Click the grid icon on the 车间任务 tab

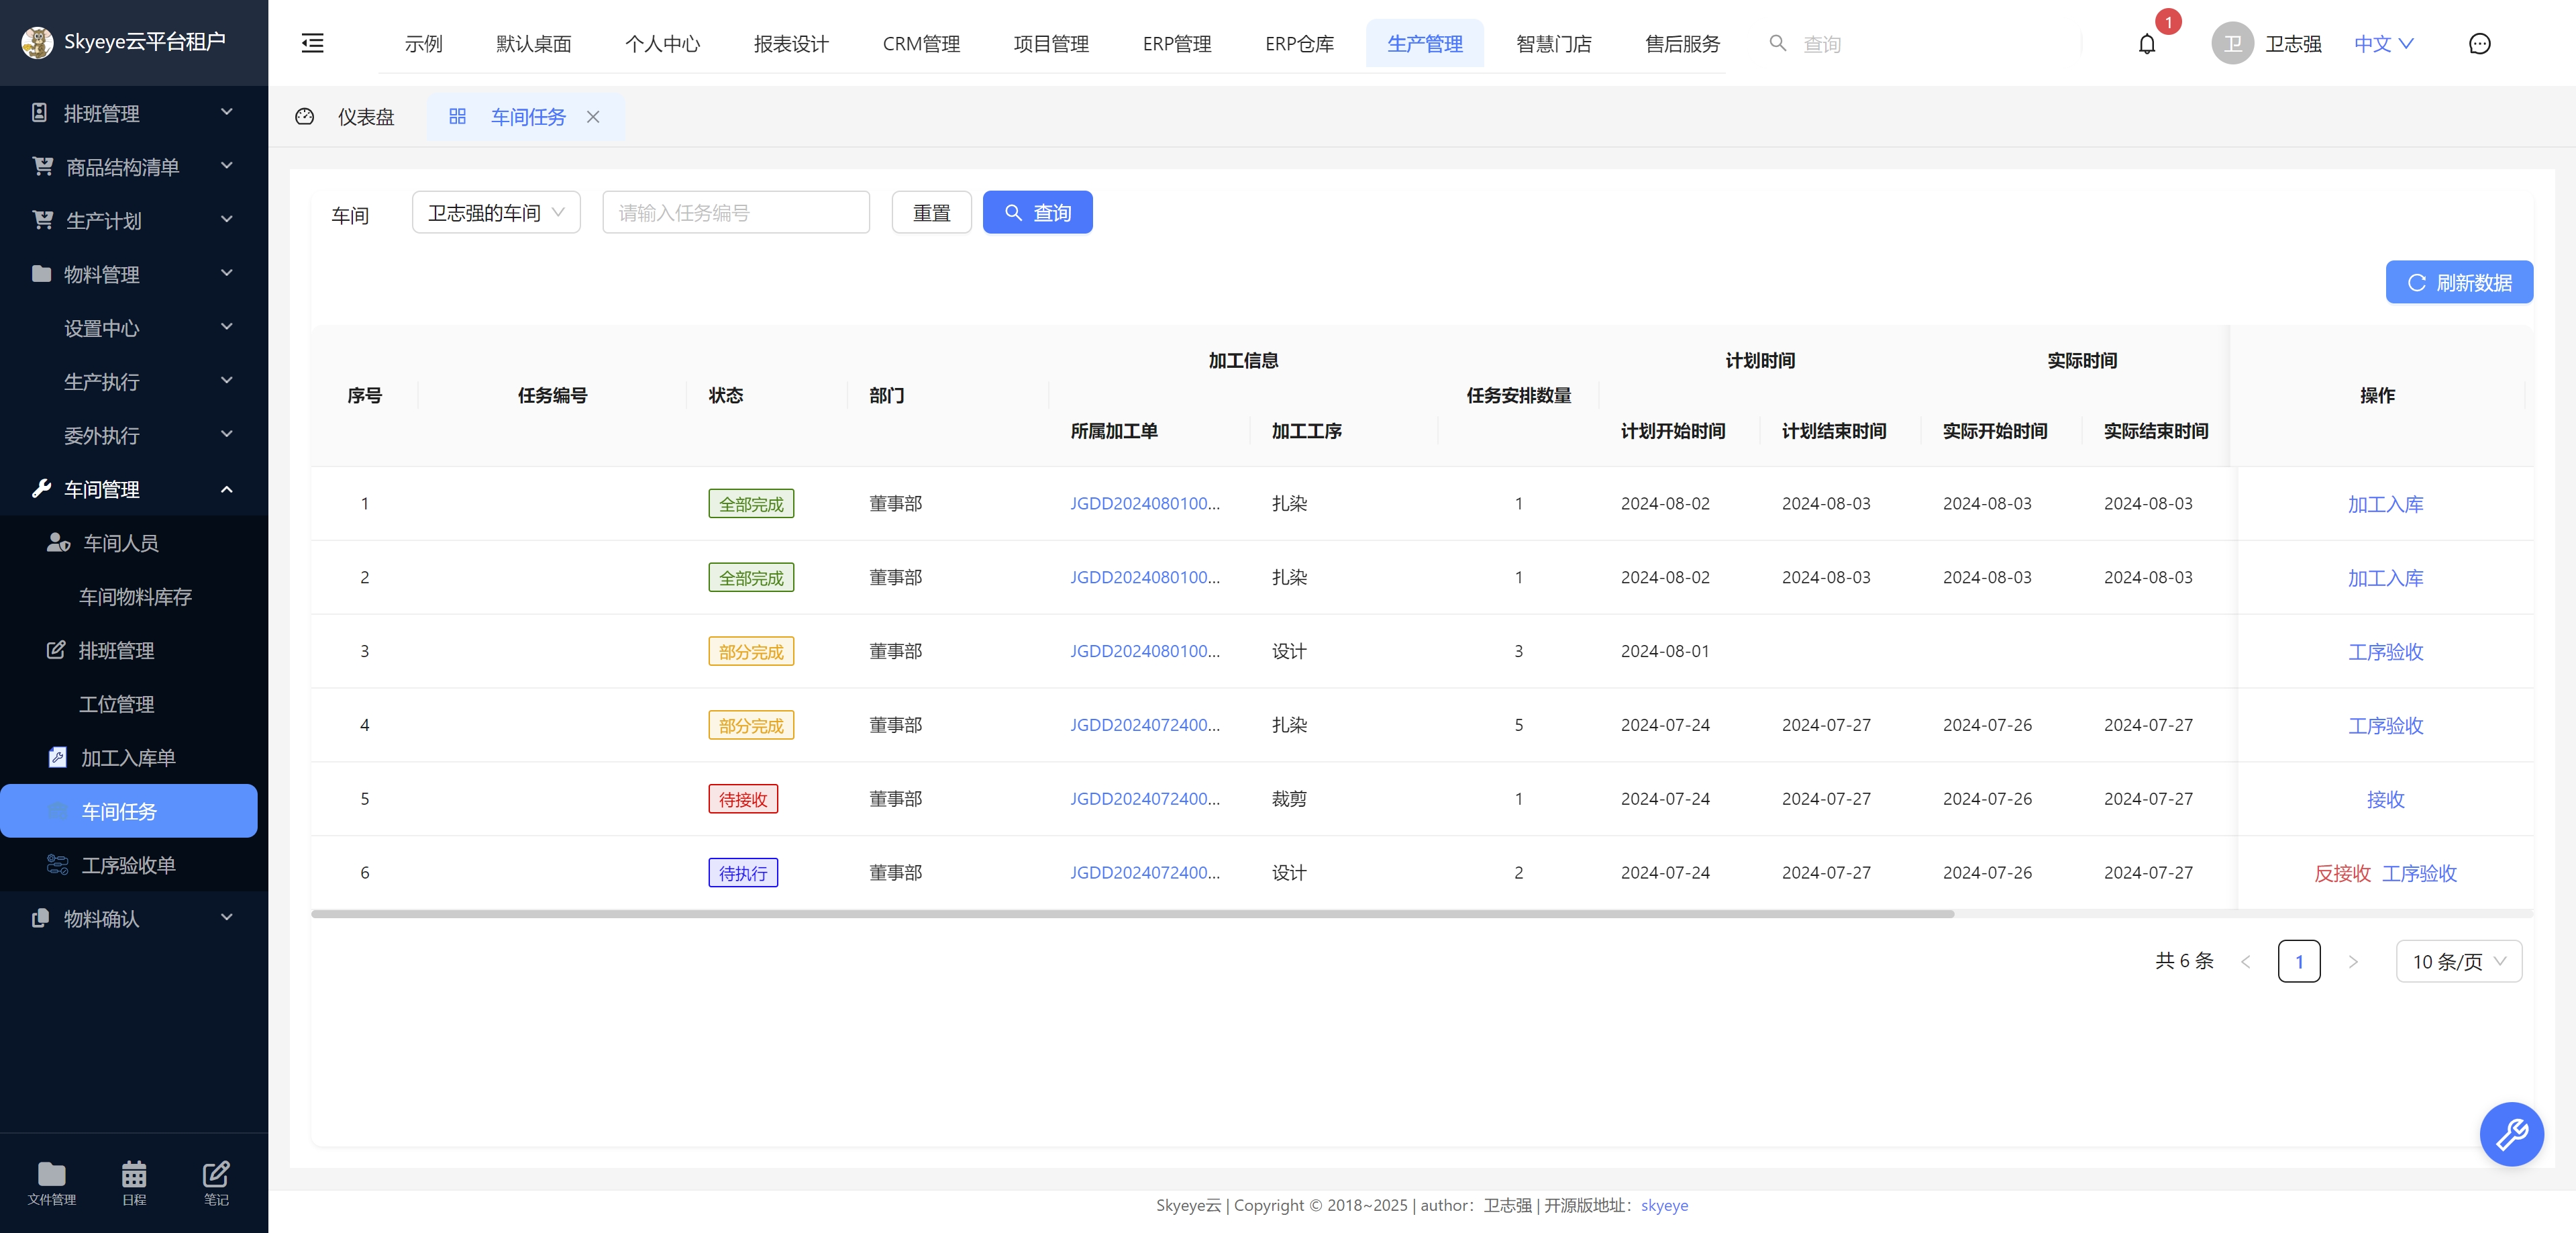tap(457, 117)
